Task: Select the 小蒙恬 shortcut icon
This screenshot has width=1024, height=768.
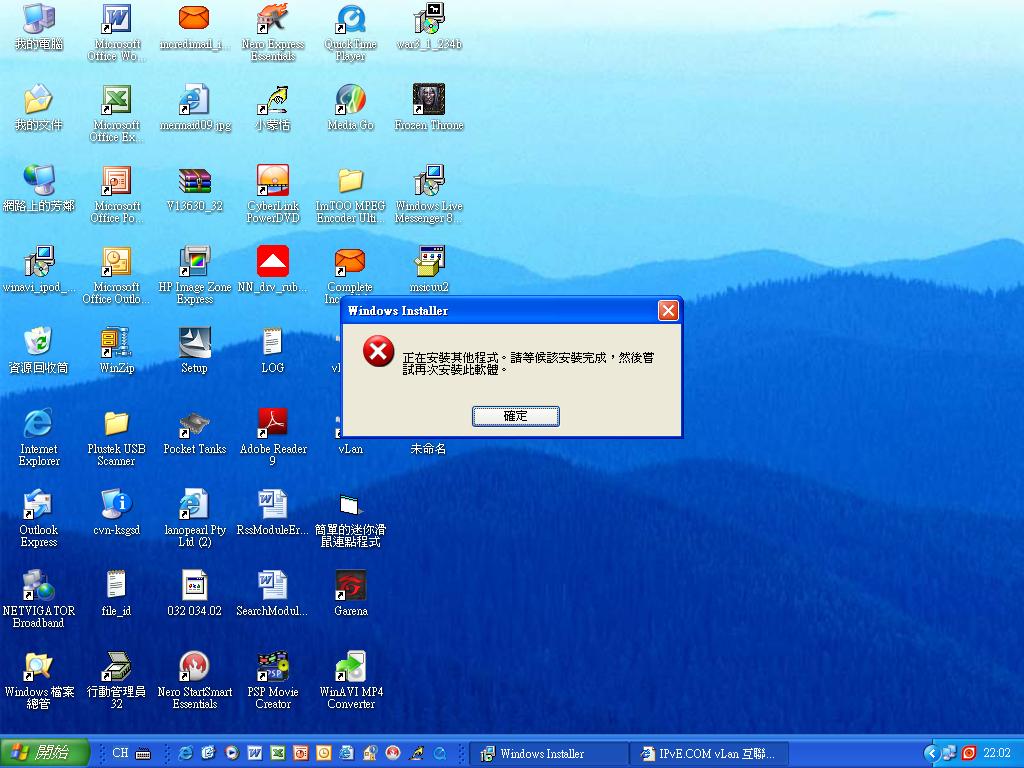Action: [x=273, y=109]
